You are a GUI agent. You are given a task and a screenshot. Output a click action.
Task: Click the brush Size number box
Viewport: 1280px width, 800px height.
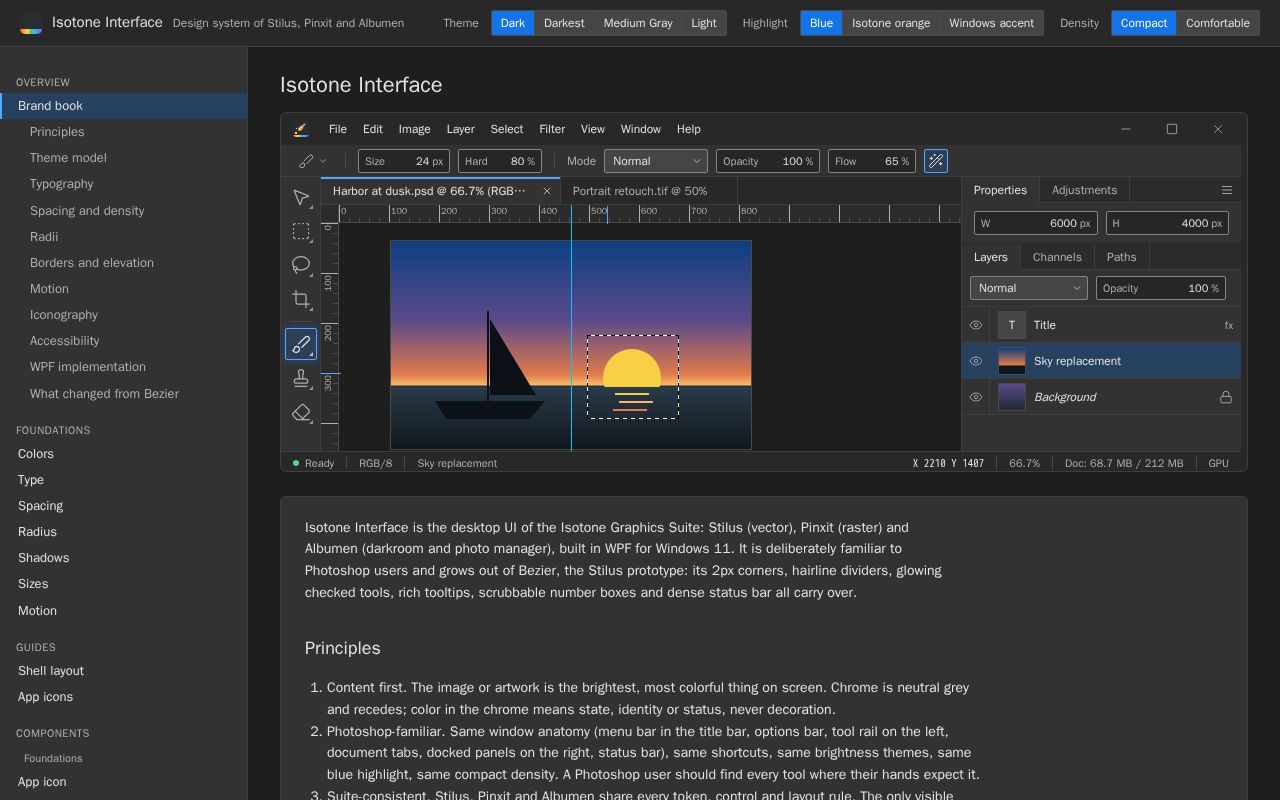click(x=404, y=161)
